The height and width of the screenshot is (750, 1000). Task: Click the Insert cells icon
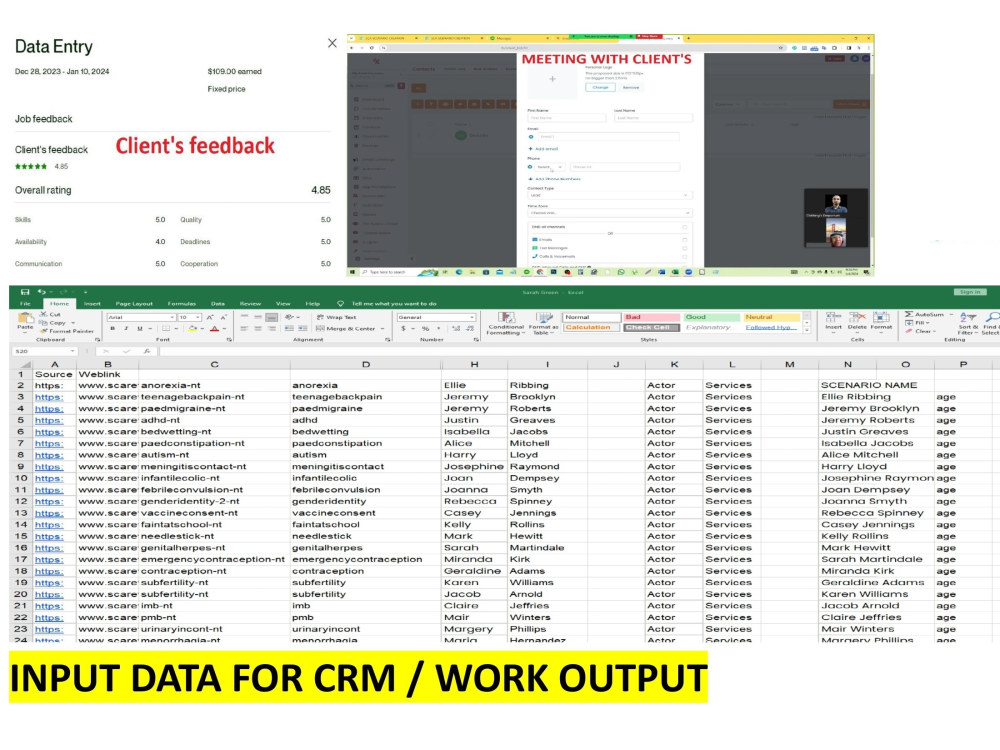[x=833, y=318]
